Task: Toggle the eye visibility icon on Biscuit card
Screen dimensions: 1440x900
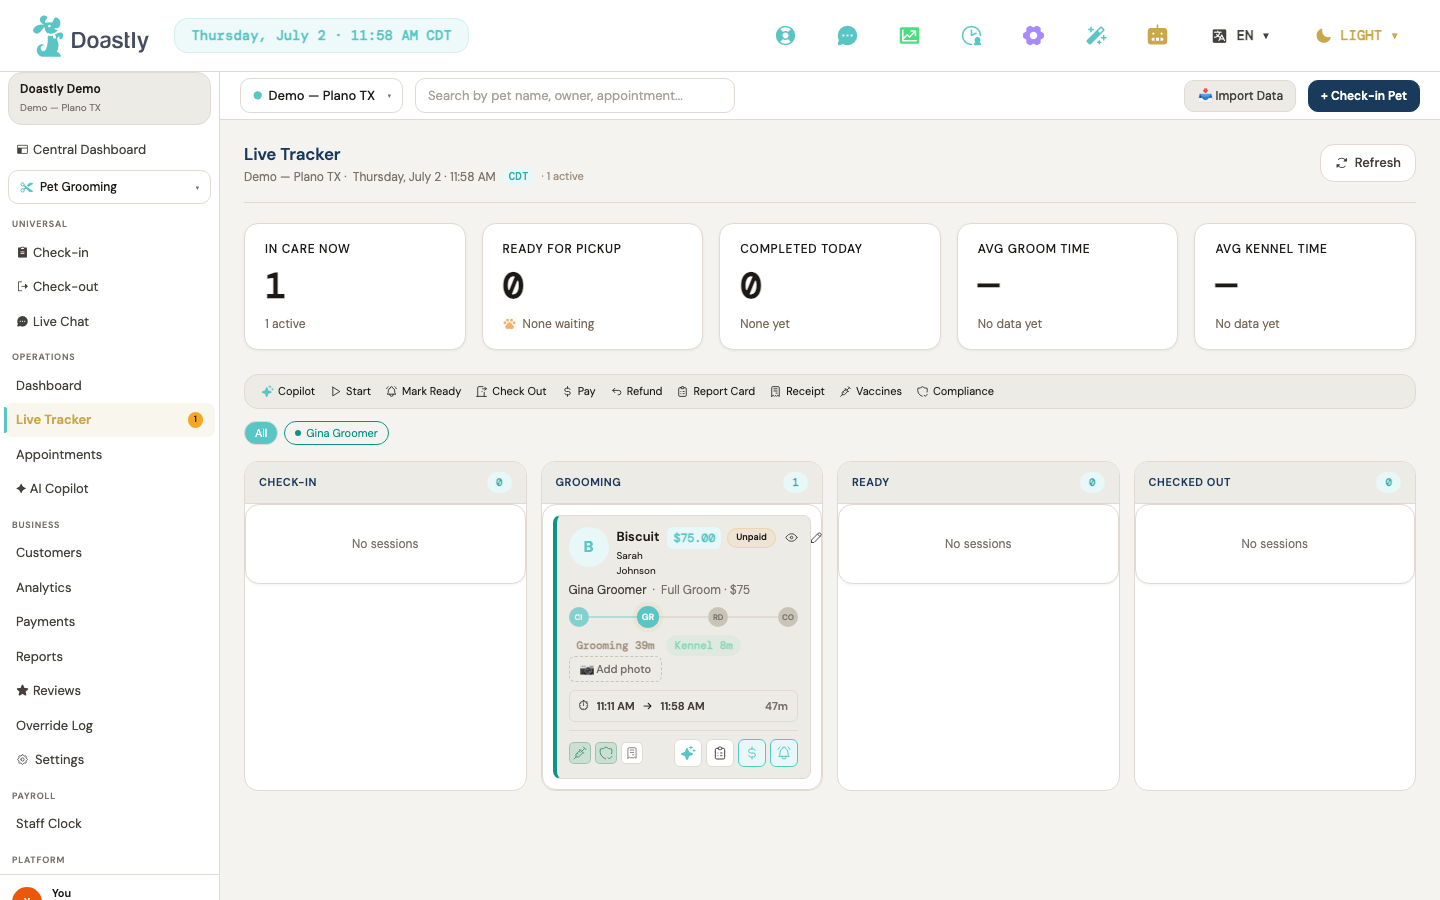Action: (791, 538)
